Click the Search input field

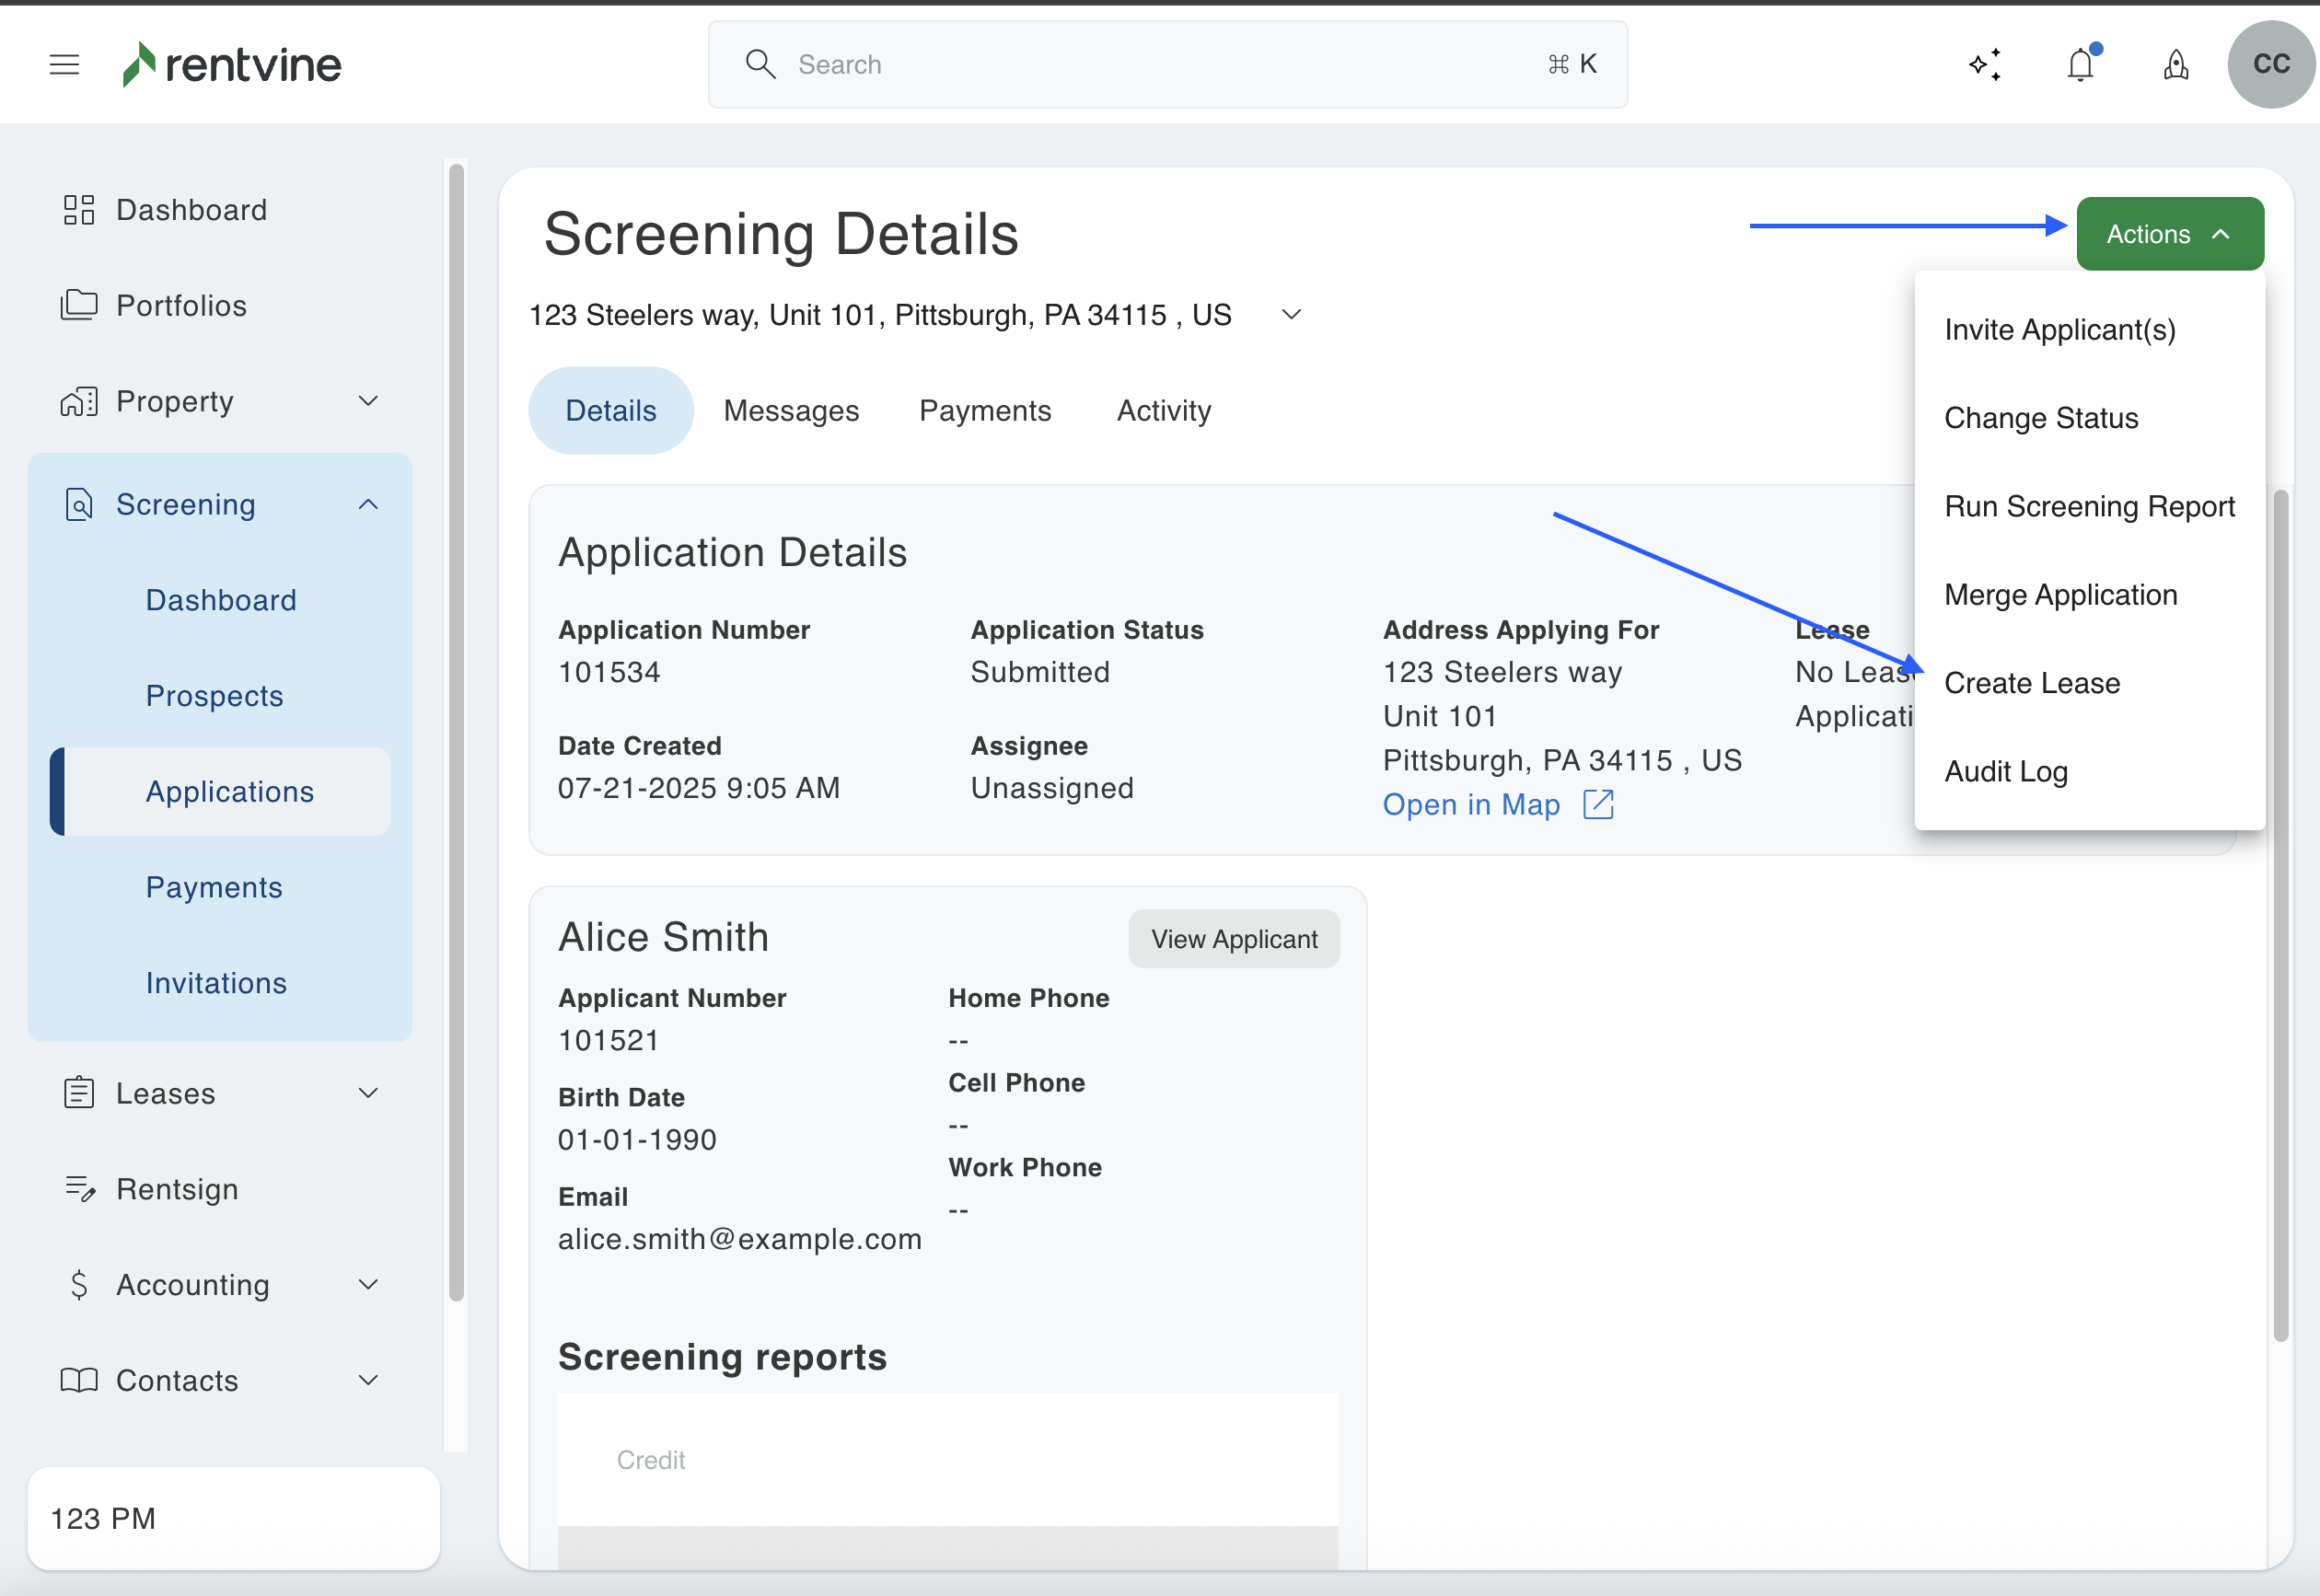(1166, 65)
